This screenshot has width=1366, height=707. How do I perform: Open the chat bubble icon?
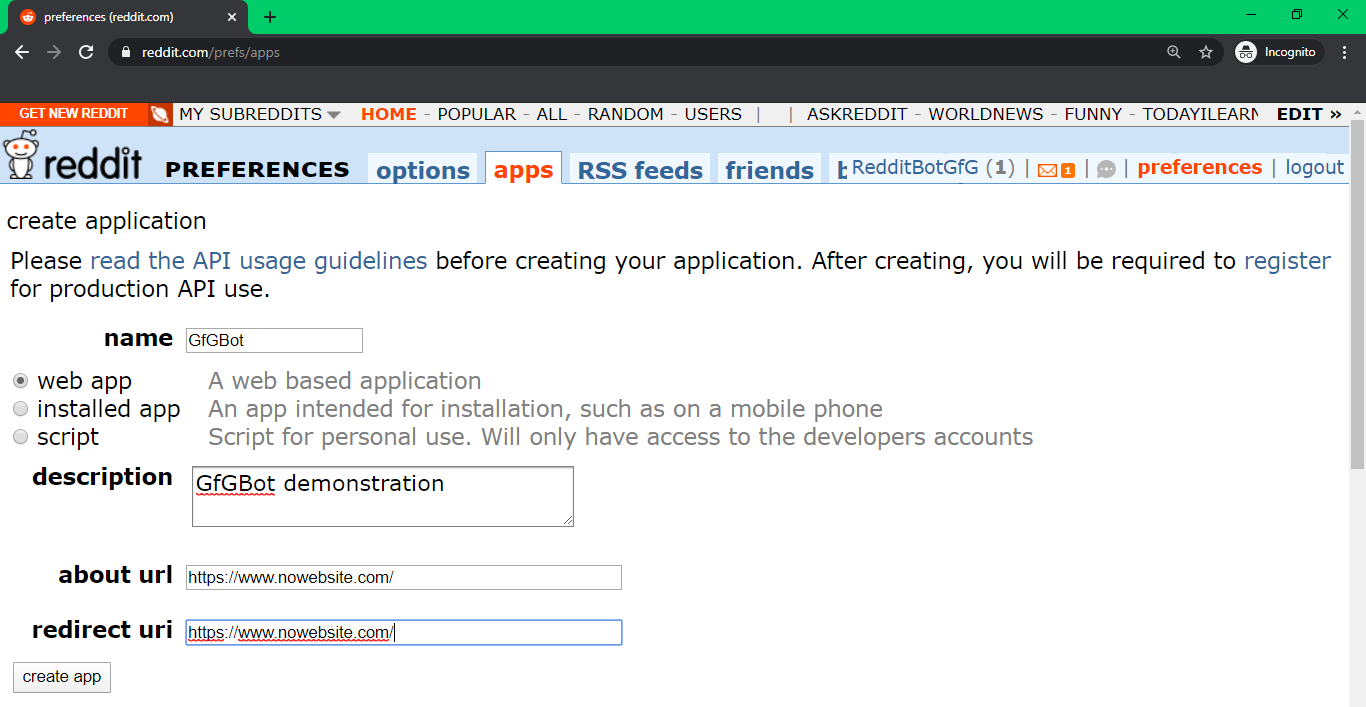click(1106, 169)
